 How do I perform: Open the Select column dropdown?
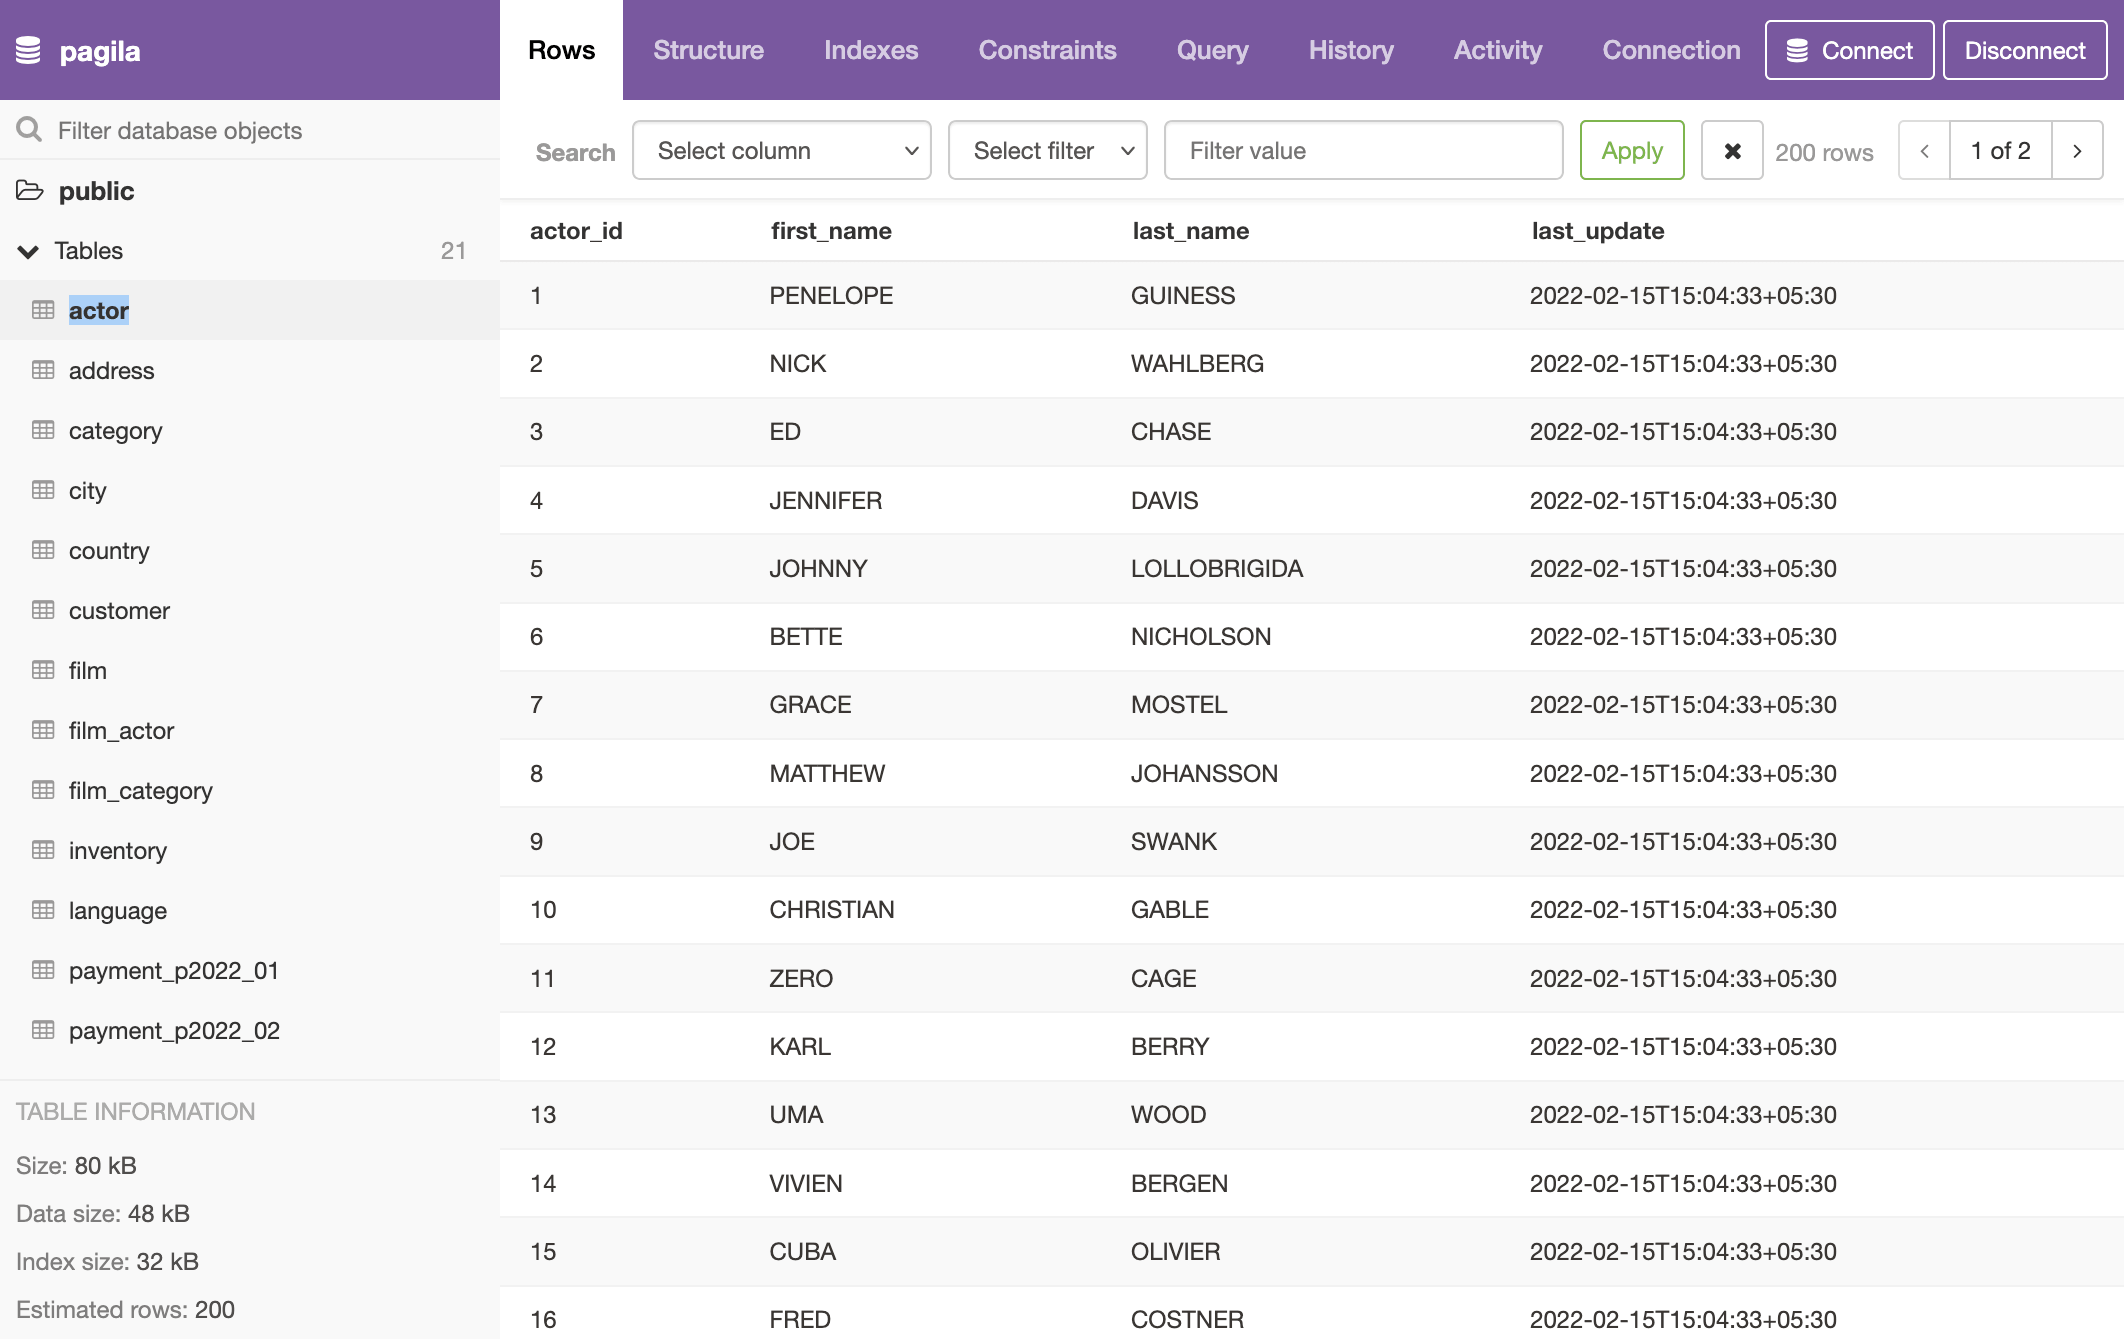click(782, 151)
